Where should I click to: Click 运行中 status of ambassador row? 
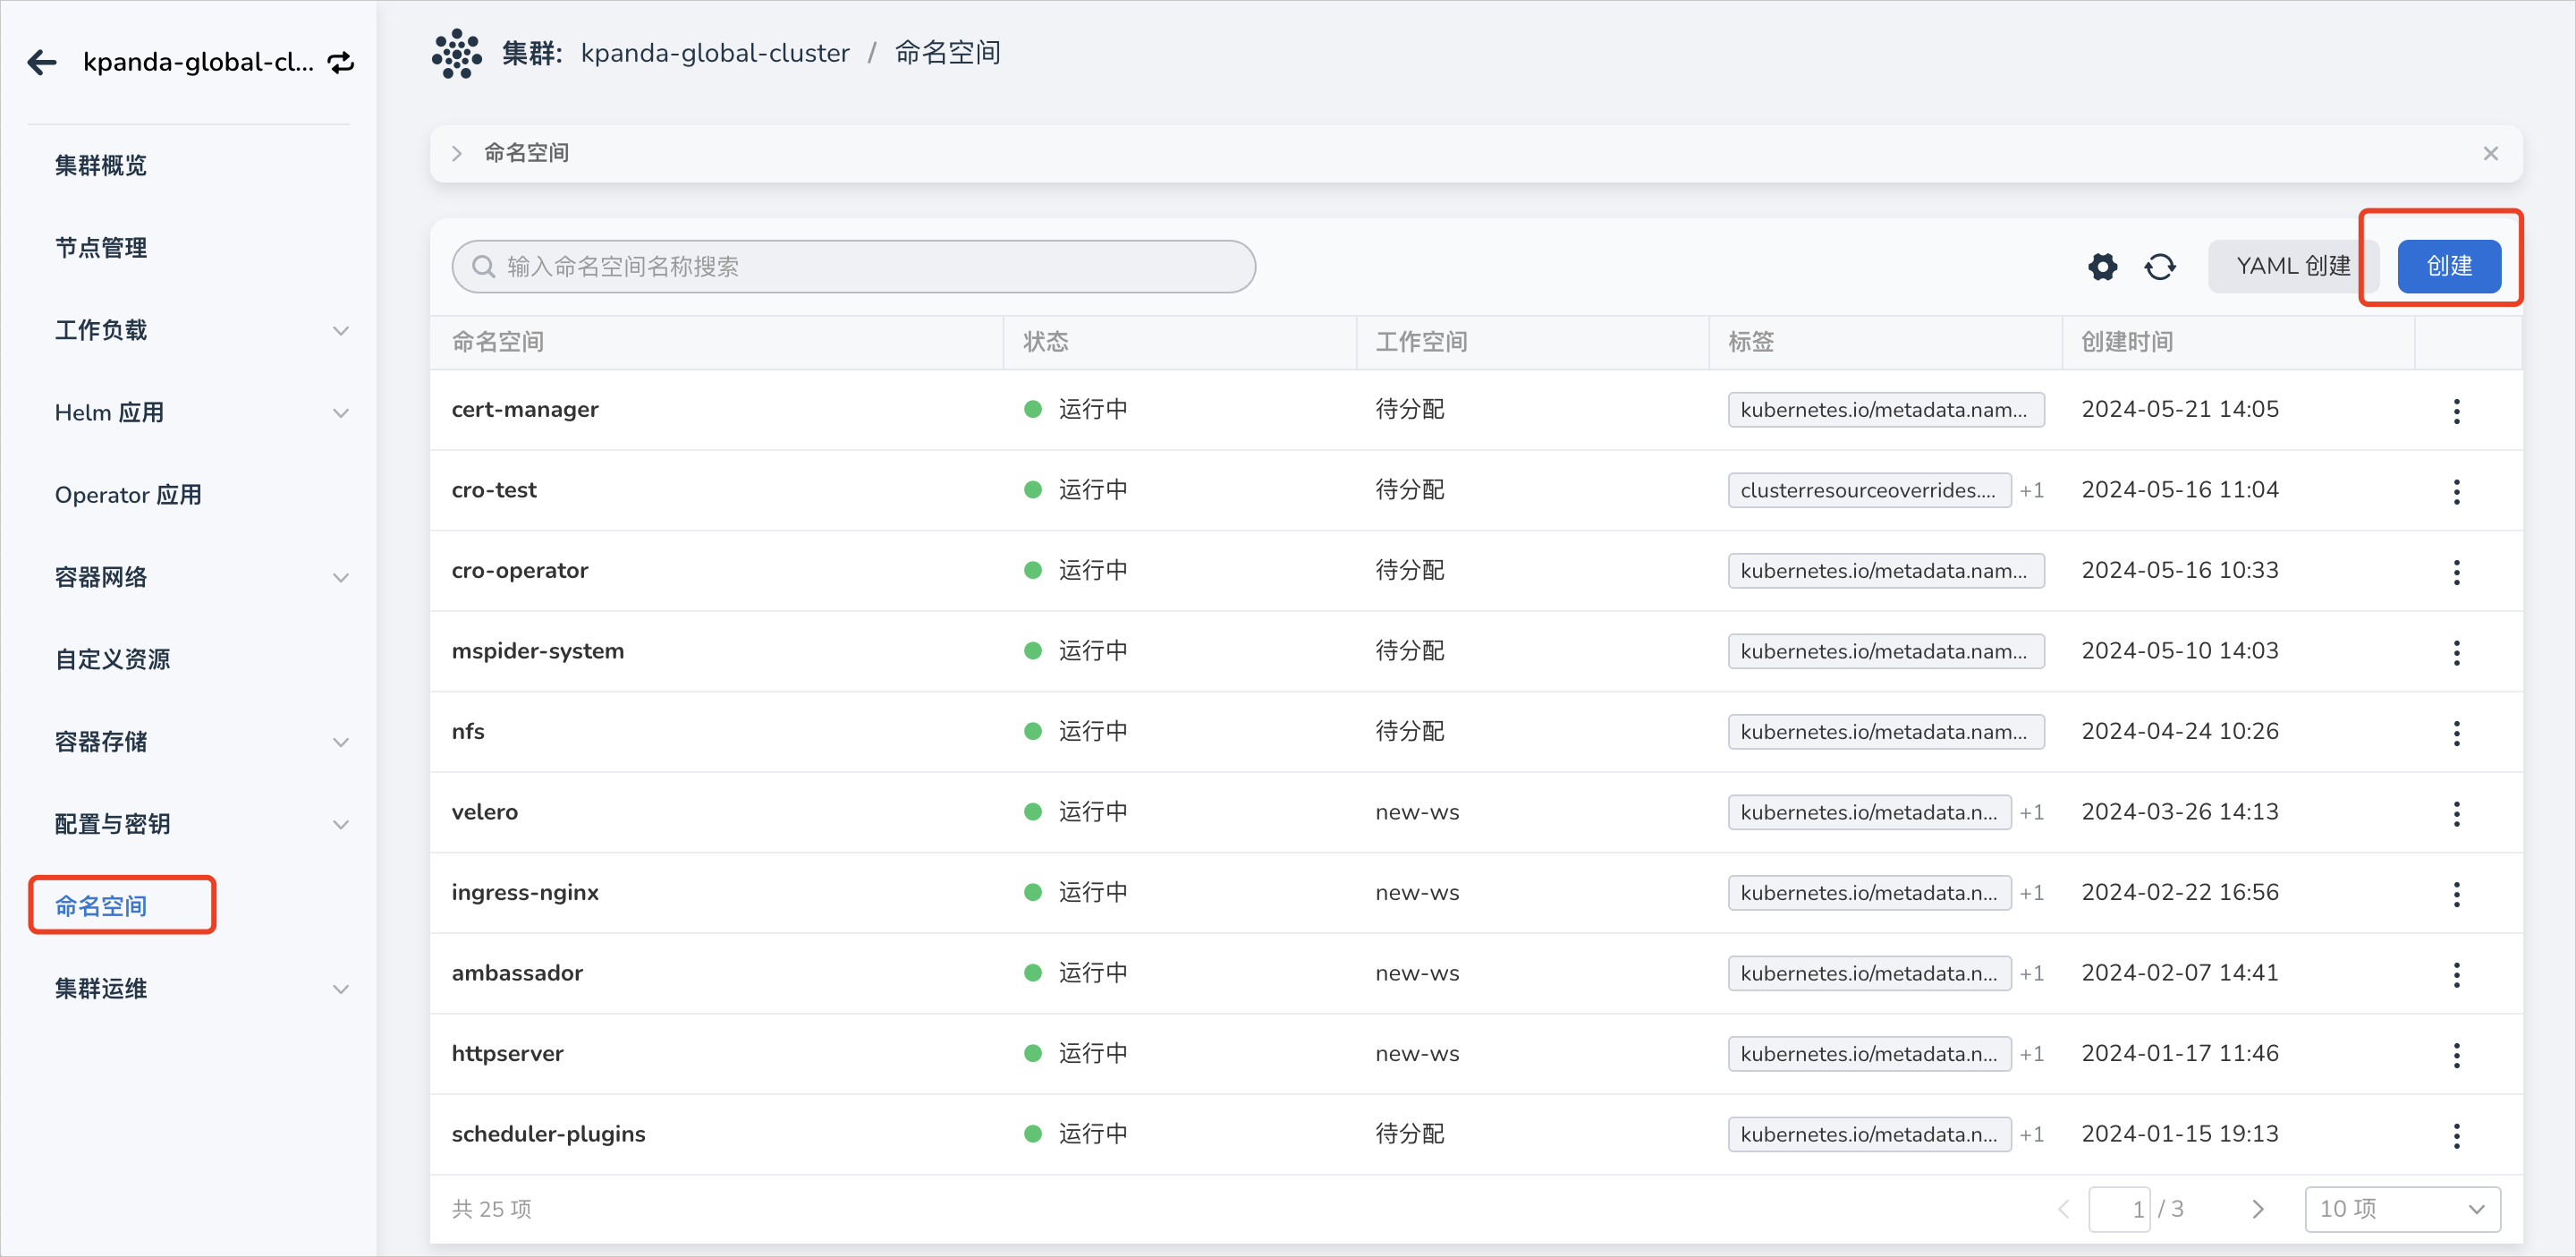pos(1092,974)
